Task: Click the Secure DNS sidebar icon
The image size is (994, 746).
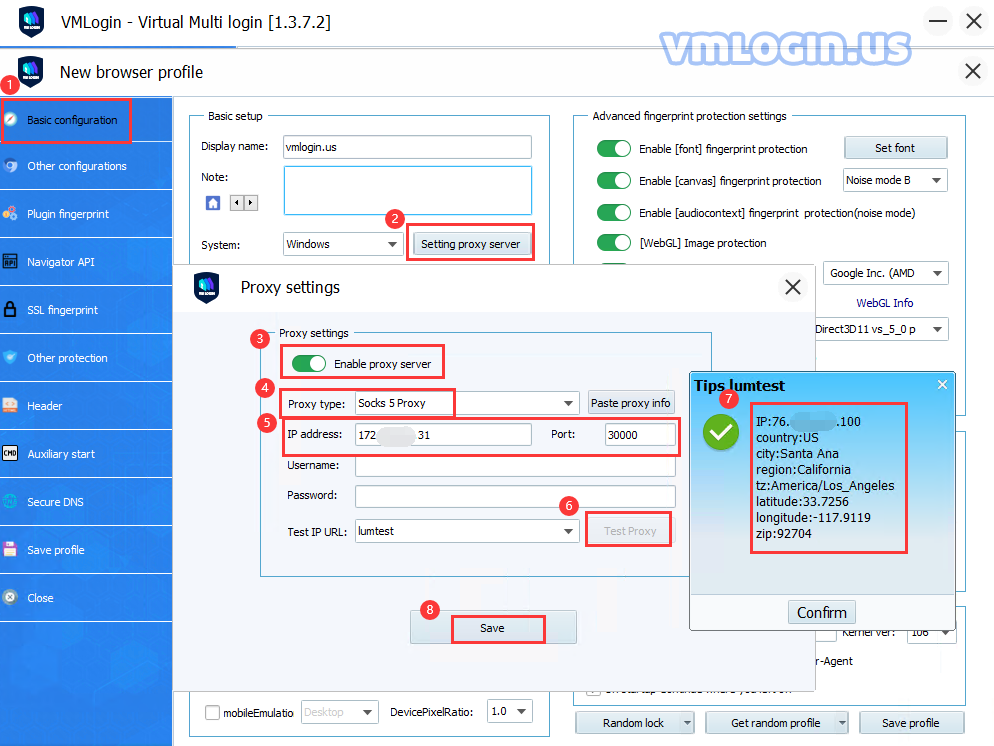Action: [x=10, y=501]
